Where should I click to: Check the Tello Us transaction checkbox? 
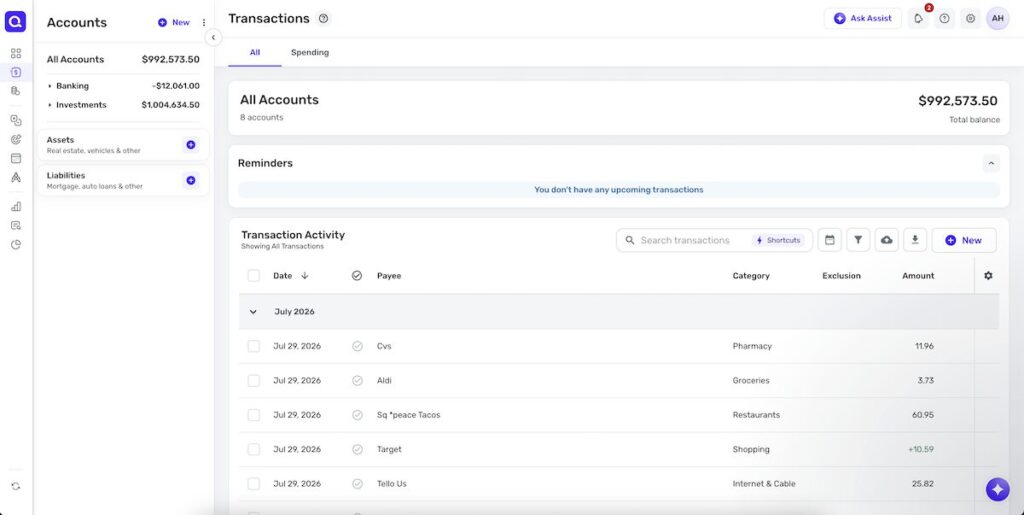click(x=253, y=484)
